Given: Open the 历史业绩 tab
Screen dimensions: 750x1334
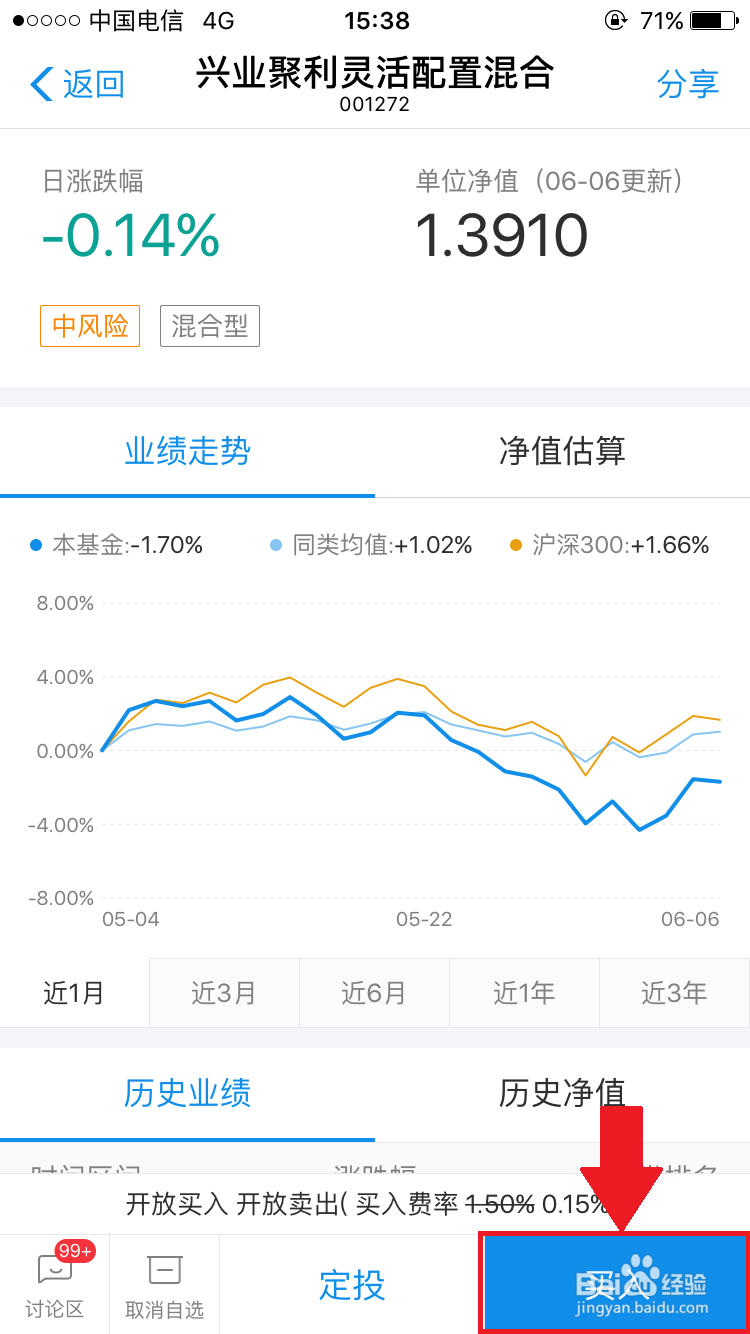Looking at the screenshot, I should click(x=187, y=1093).
